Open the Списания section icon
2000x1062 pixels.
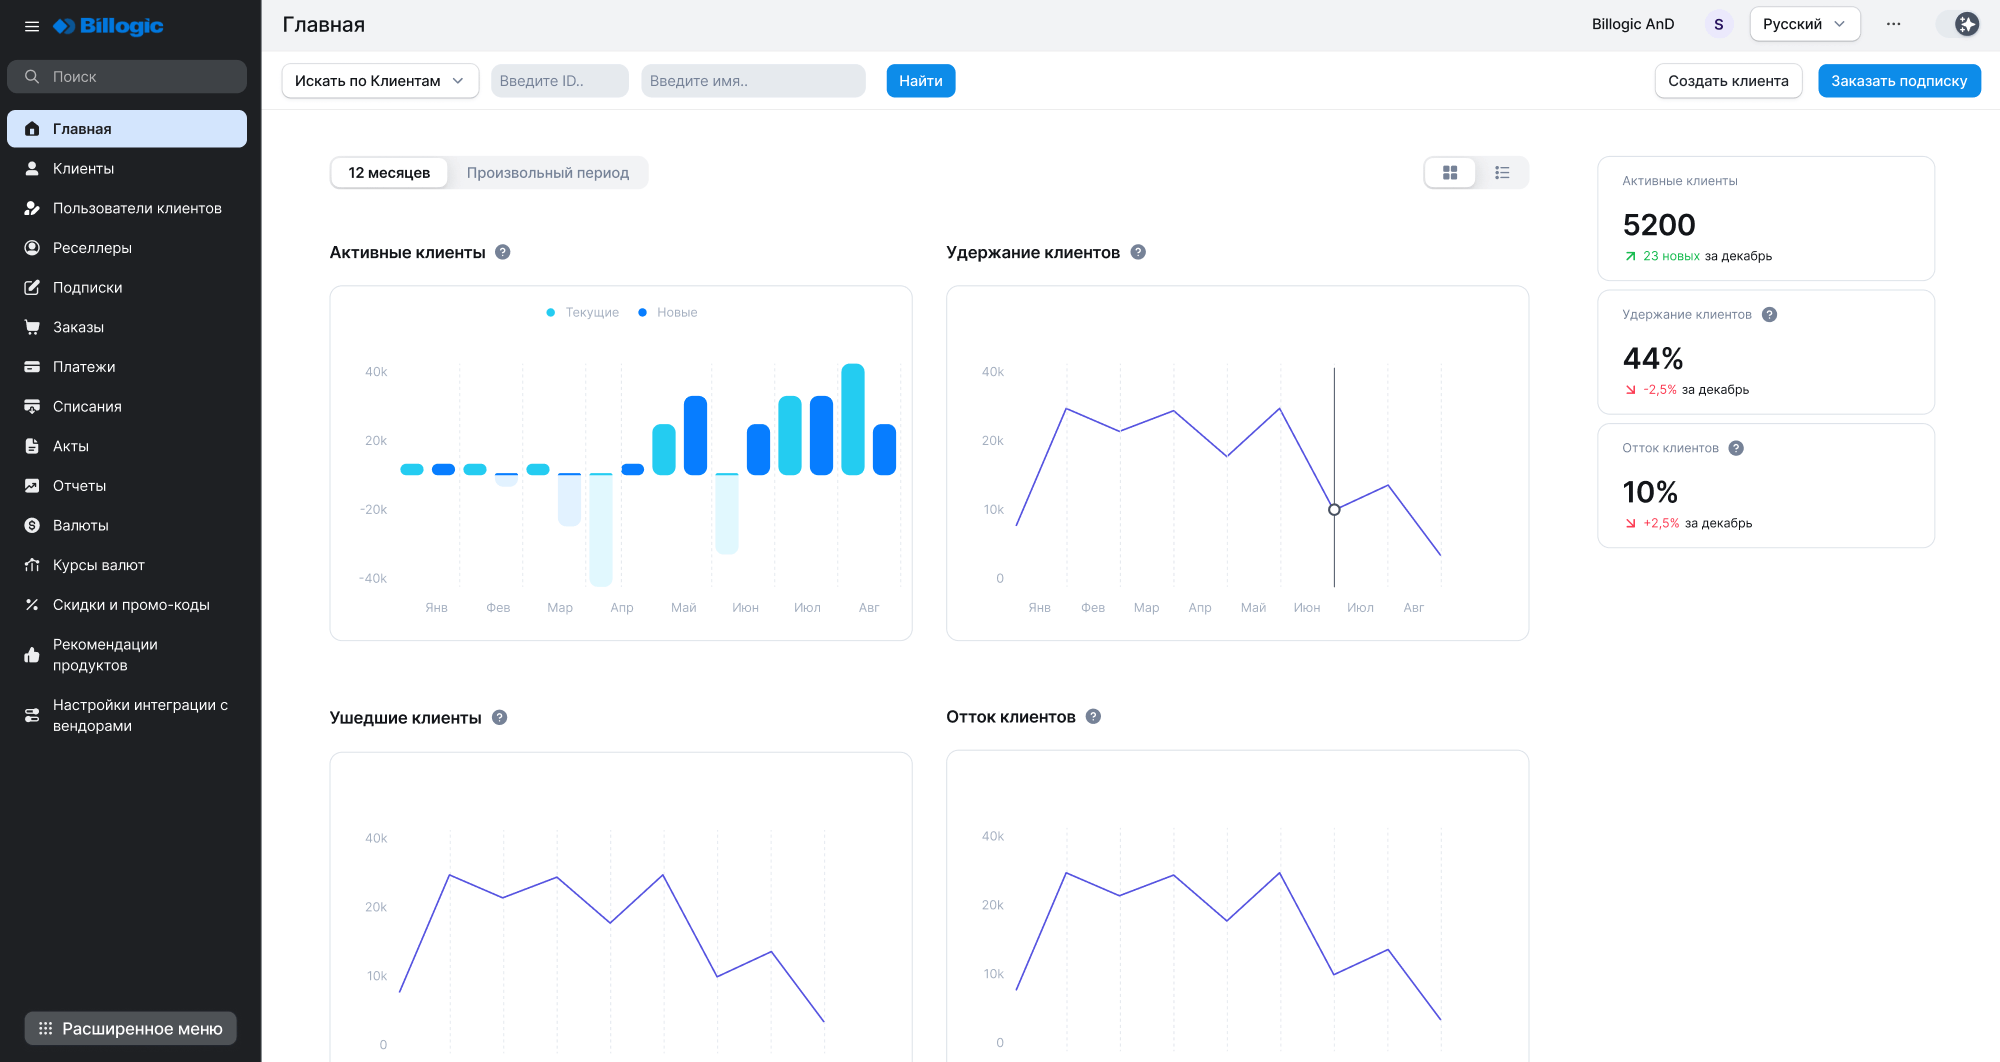point(32,406)
